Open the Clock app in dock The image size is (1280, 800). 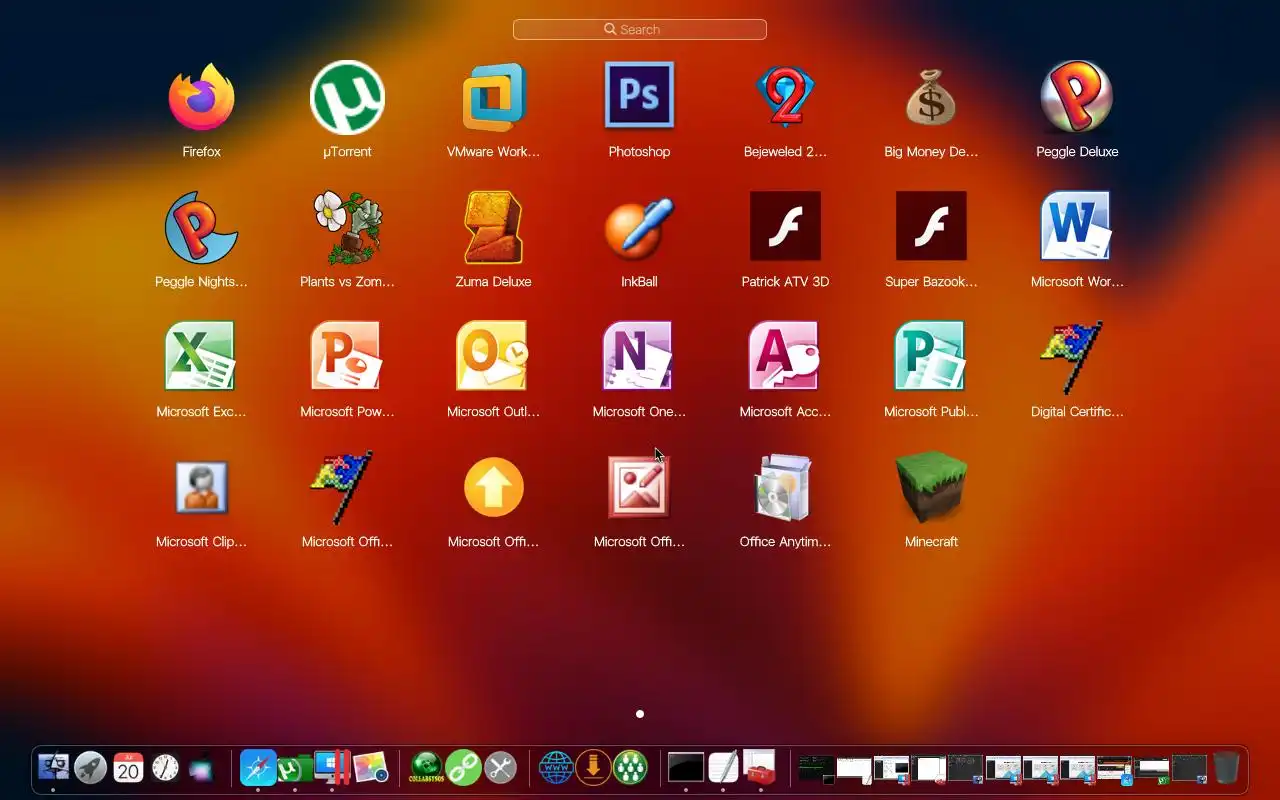pyautogui.click(x=165, y=768)
